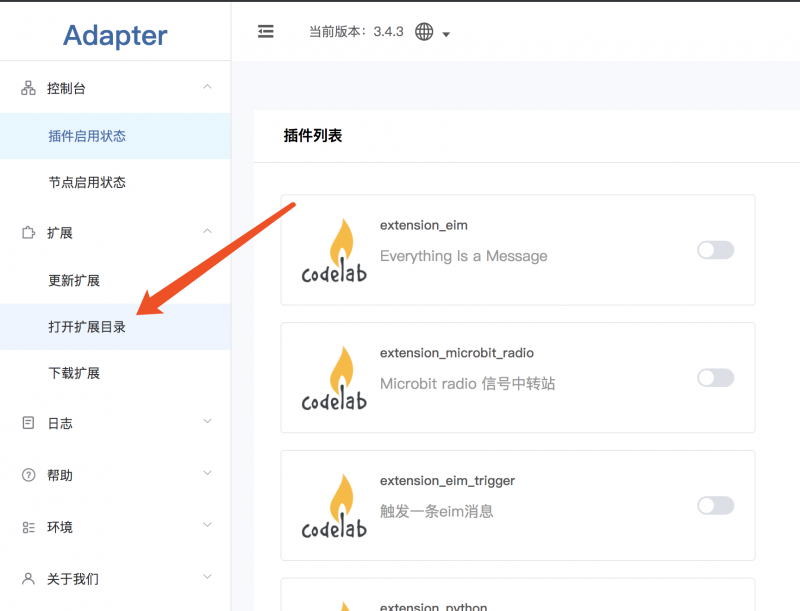Click the 帮助 question mark icon
The width and height of the screenshot is (800, 611).
(x=29, y=475)
